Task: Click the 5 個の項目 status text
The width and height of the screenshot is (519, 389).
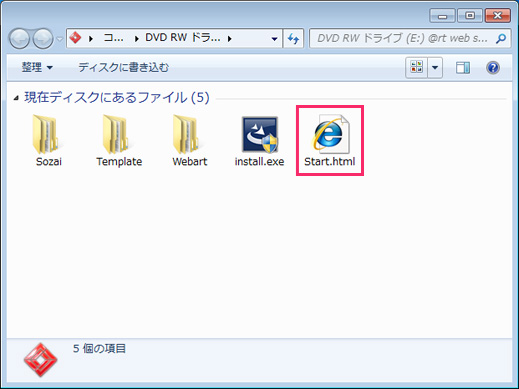Action: tap(99, 349)
